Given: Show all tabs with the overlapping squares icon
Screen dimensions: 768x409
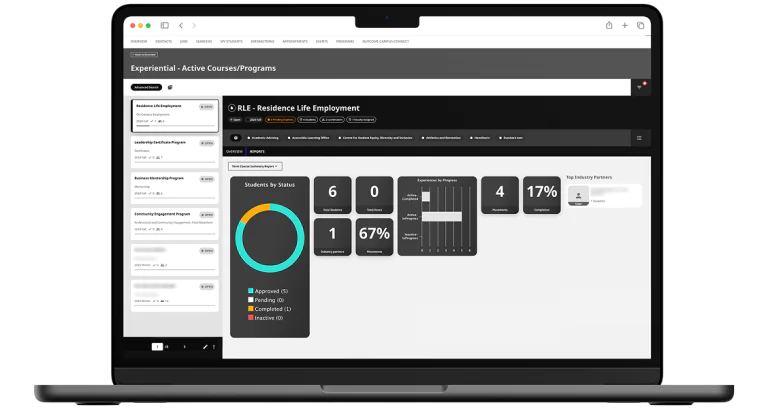Looking at the screenshot, I should coord(640,25).
